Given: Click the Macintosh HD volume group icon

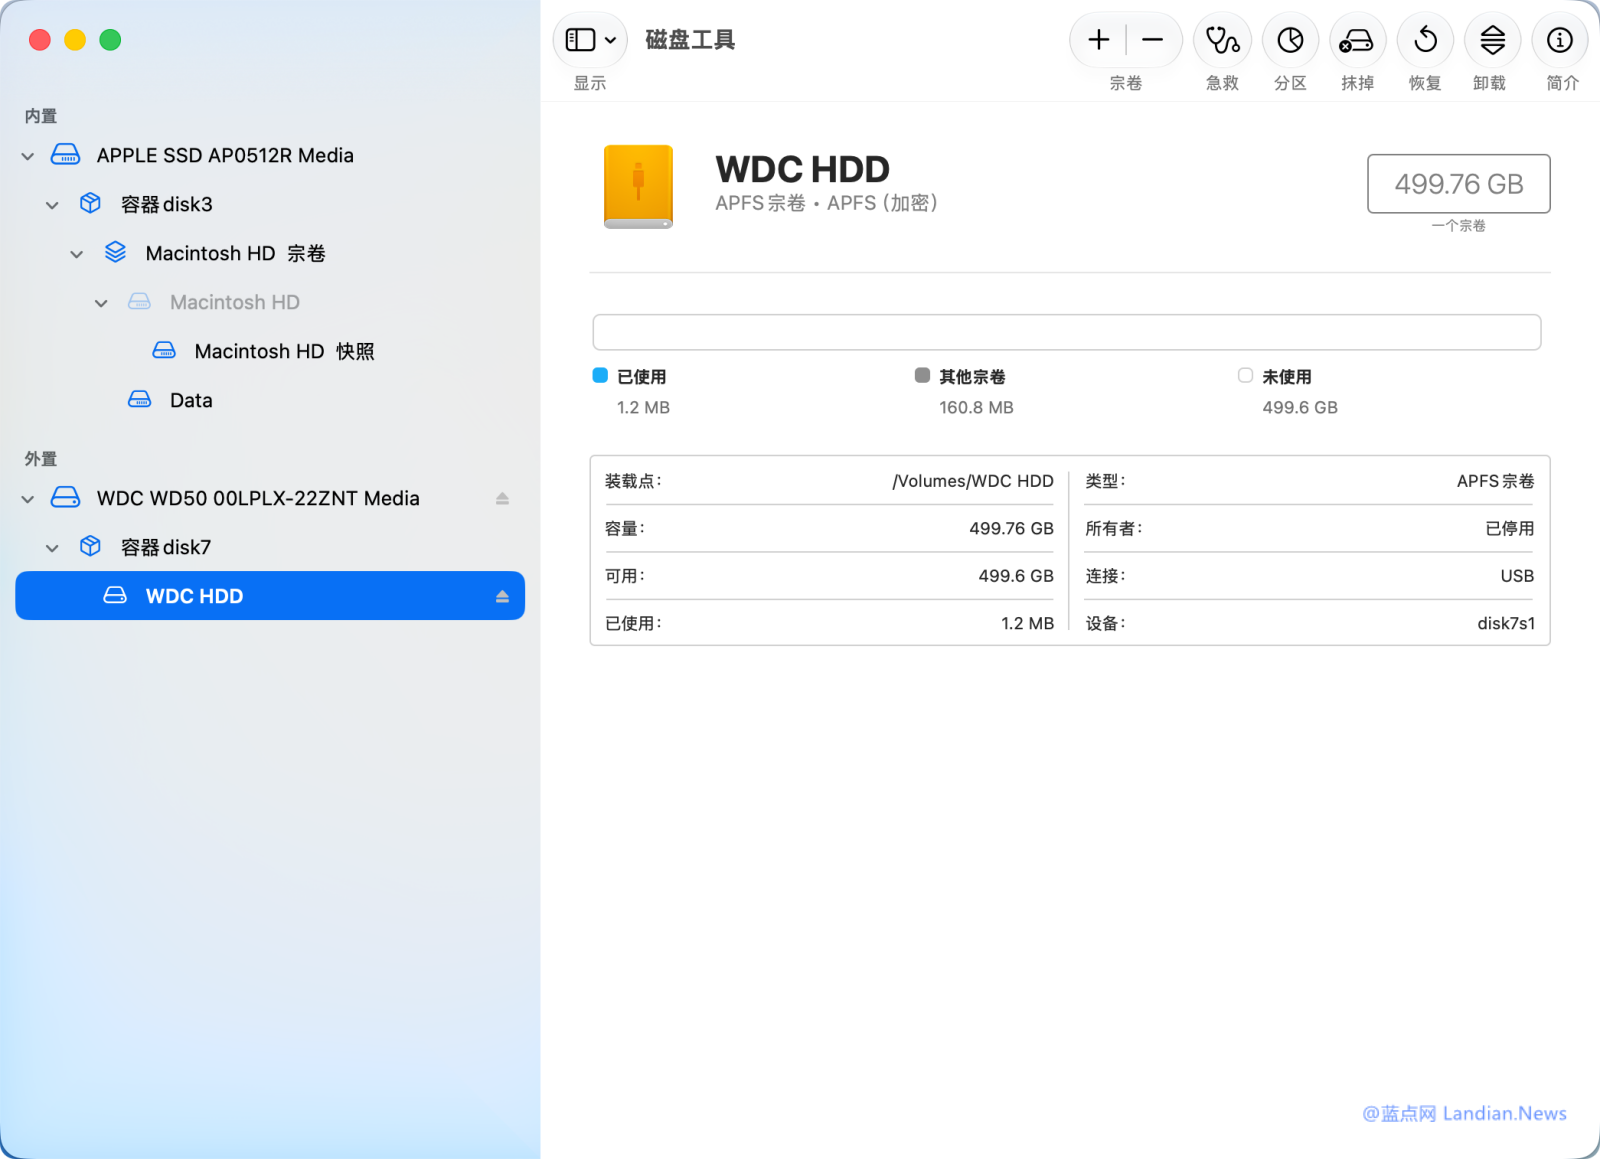Looking at the screenshot, I should (115, 253).
